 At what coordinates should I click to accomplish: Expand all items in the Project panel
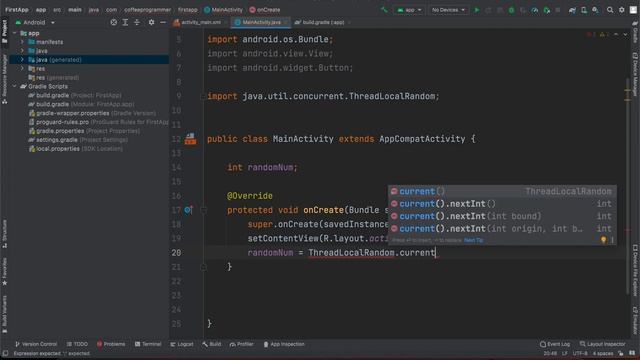point(125,22)
